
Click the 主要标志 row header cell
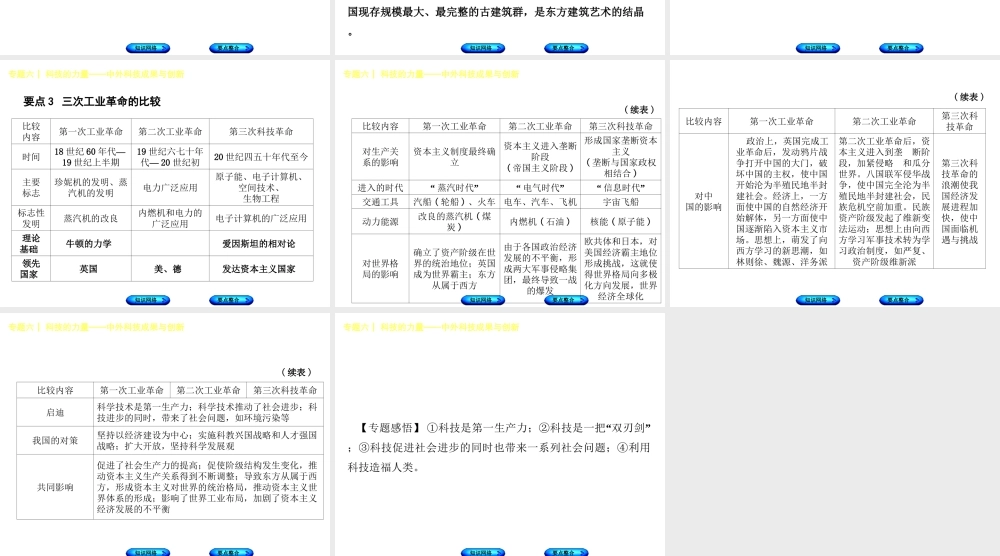tap(31, 187)
